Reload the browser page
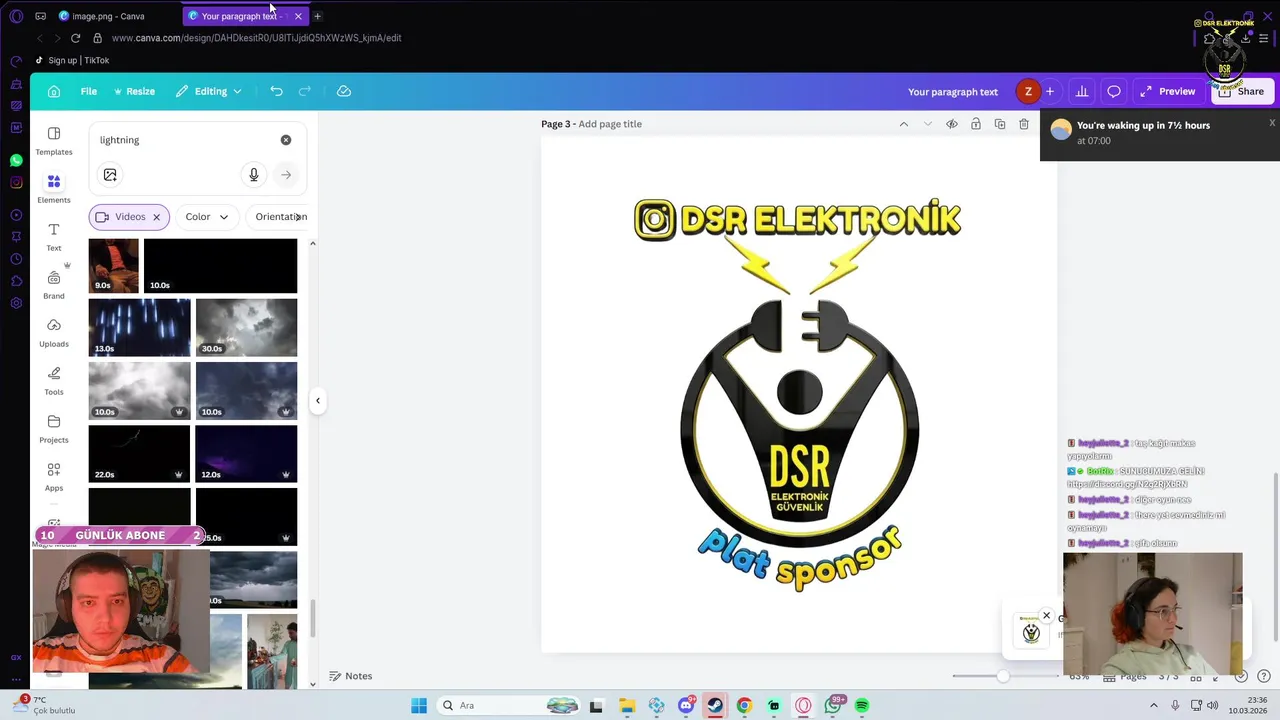This screenshot has height=720, width=1280. tap(75, 38)
